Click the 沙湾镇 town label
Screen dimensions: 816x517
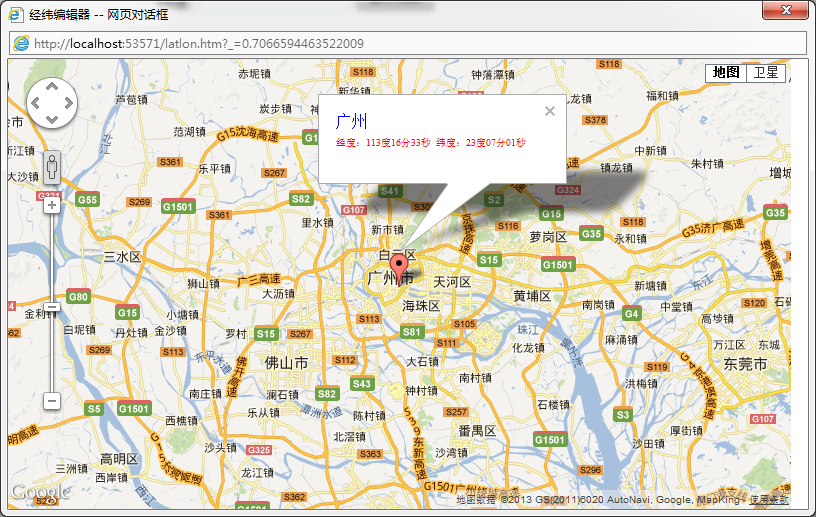click(451, 452)
